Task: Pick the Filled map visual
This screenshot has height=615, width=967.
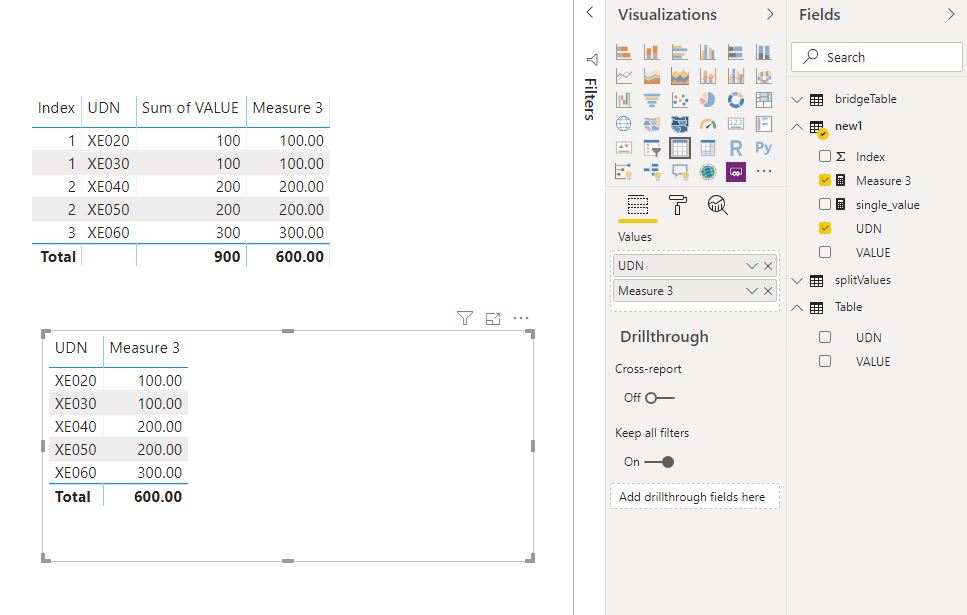Action: [x=651, y=124]
